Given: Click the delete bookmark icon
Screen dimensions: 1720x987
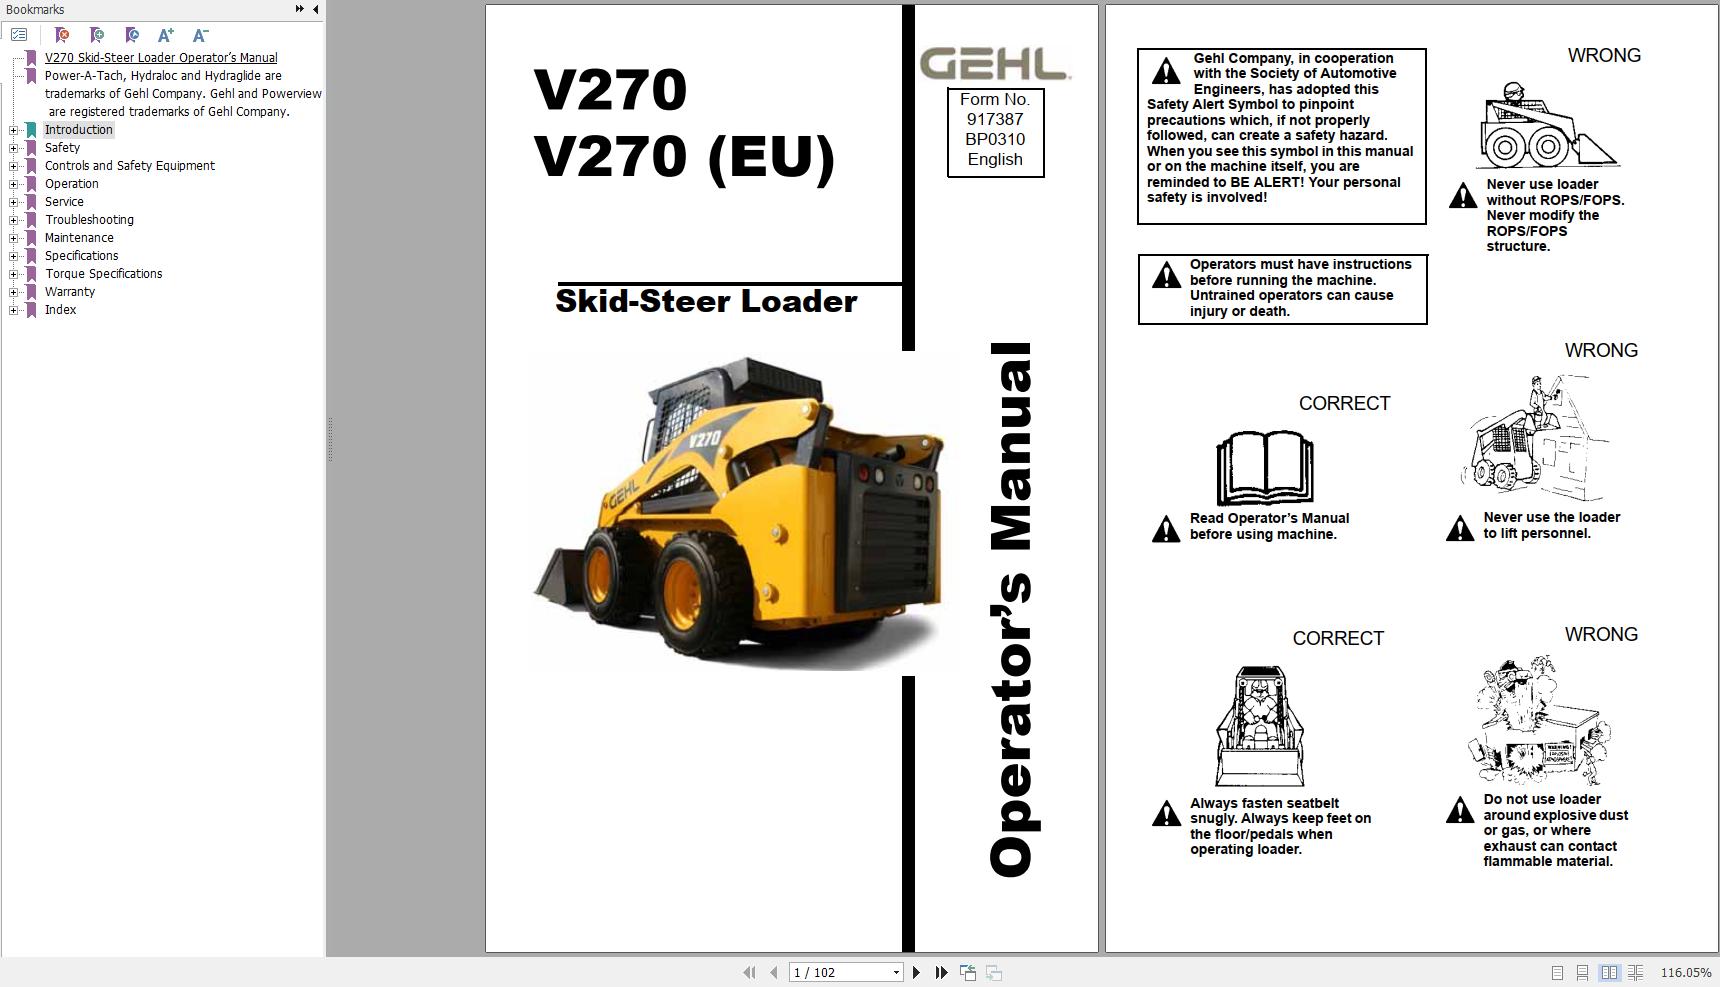Looking at the screenshot, I should 61,33.
